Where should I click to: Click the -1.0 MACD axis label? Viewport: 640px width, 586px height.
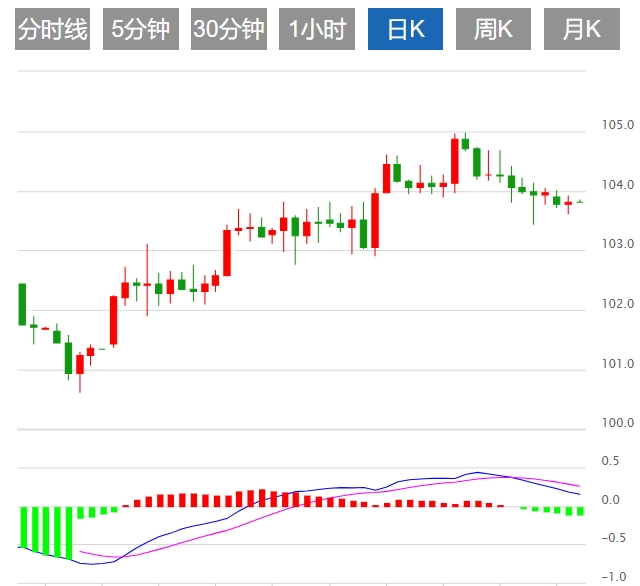[613, 577]
